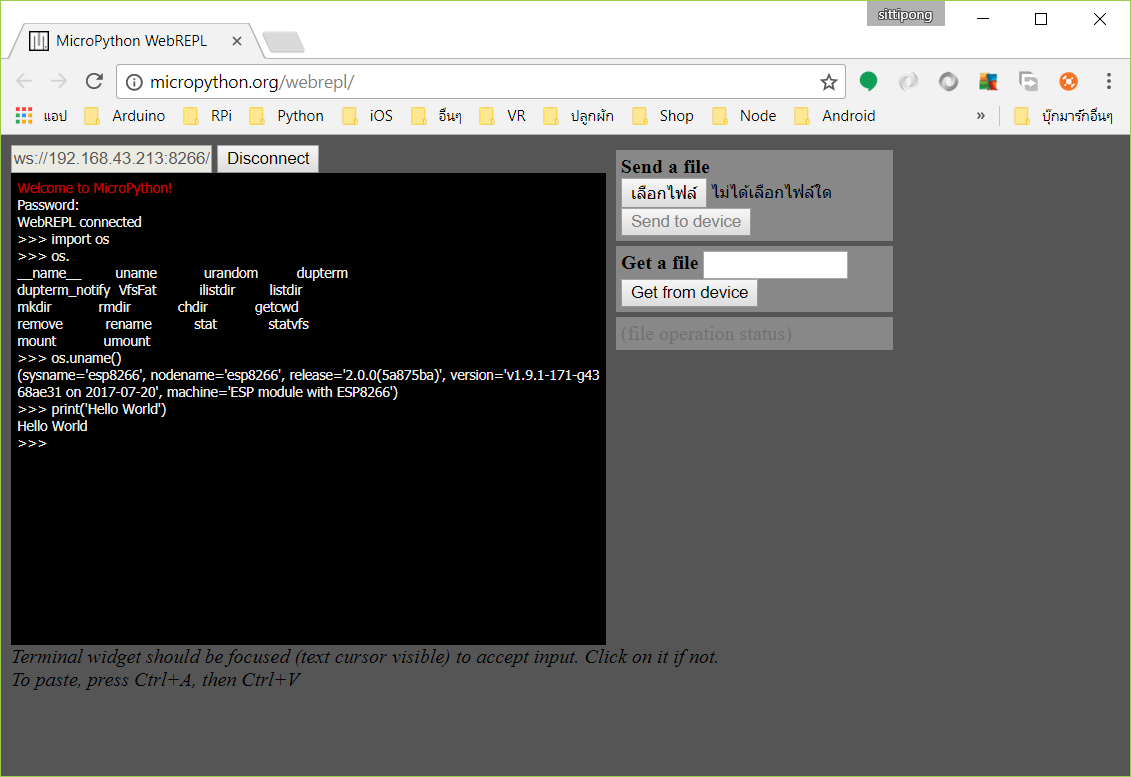Click the green chat bubble extension icon

868,81
